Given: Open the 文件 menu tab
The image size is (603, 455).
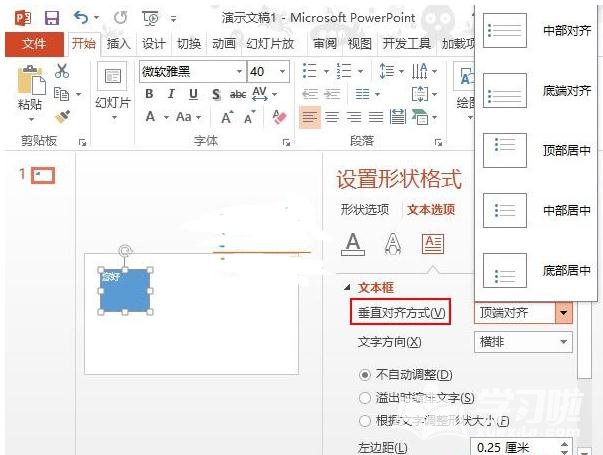Looking at the screenshot, I should click(x=34, y=44).
